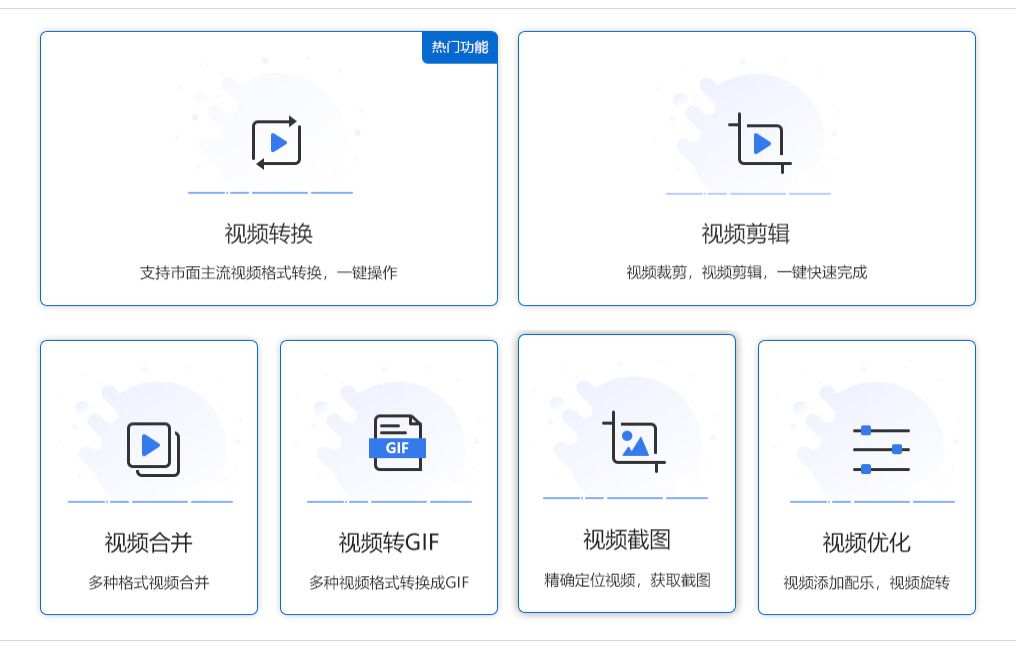Viewport: 1016px width, 649px height.
Task: Open the 视频转换 title
Action: (x=269, y=234)
